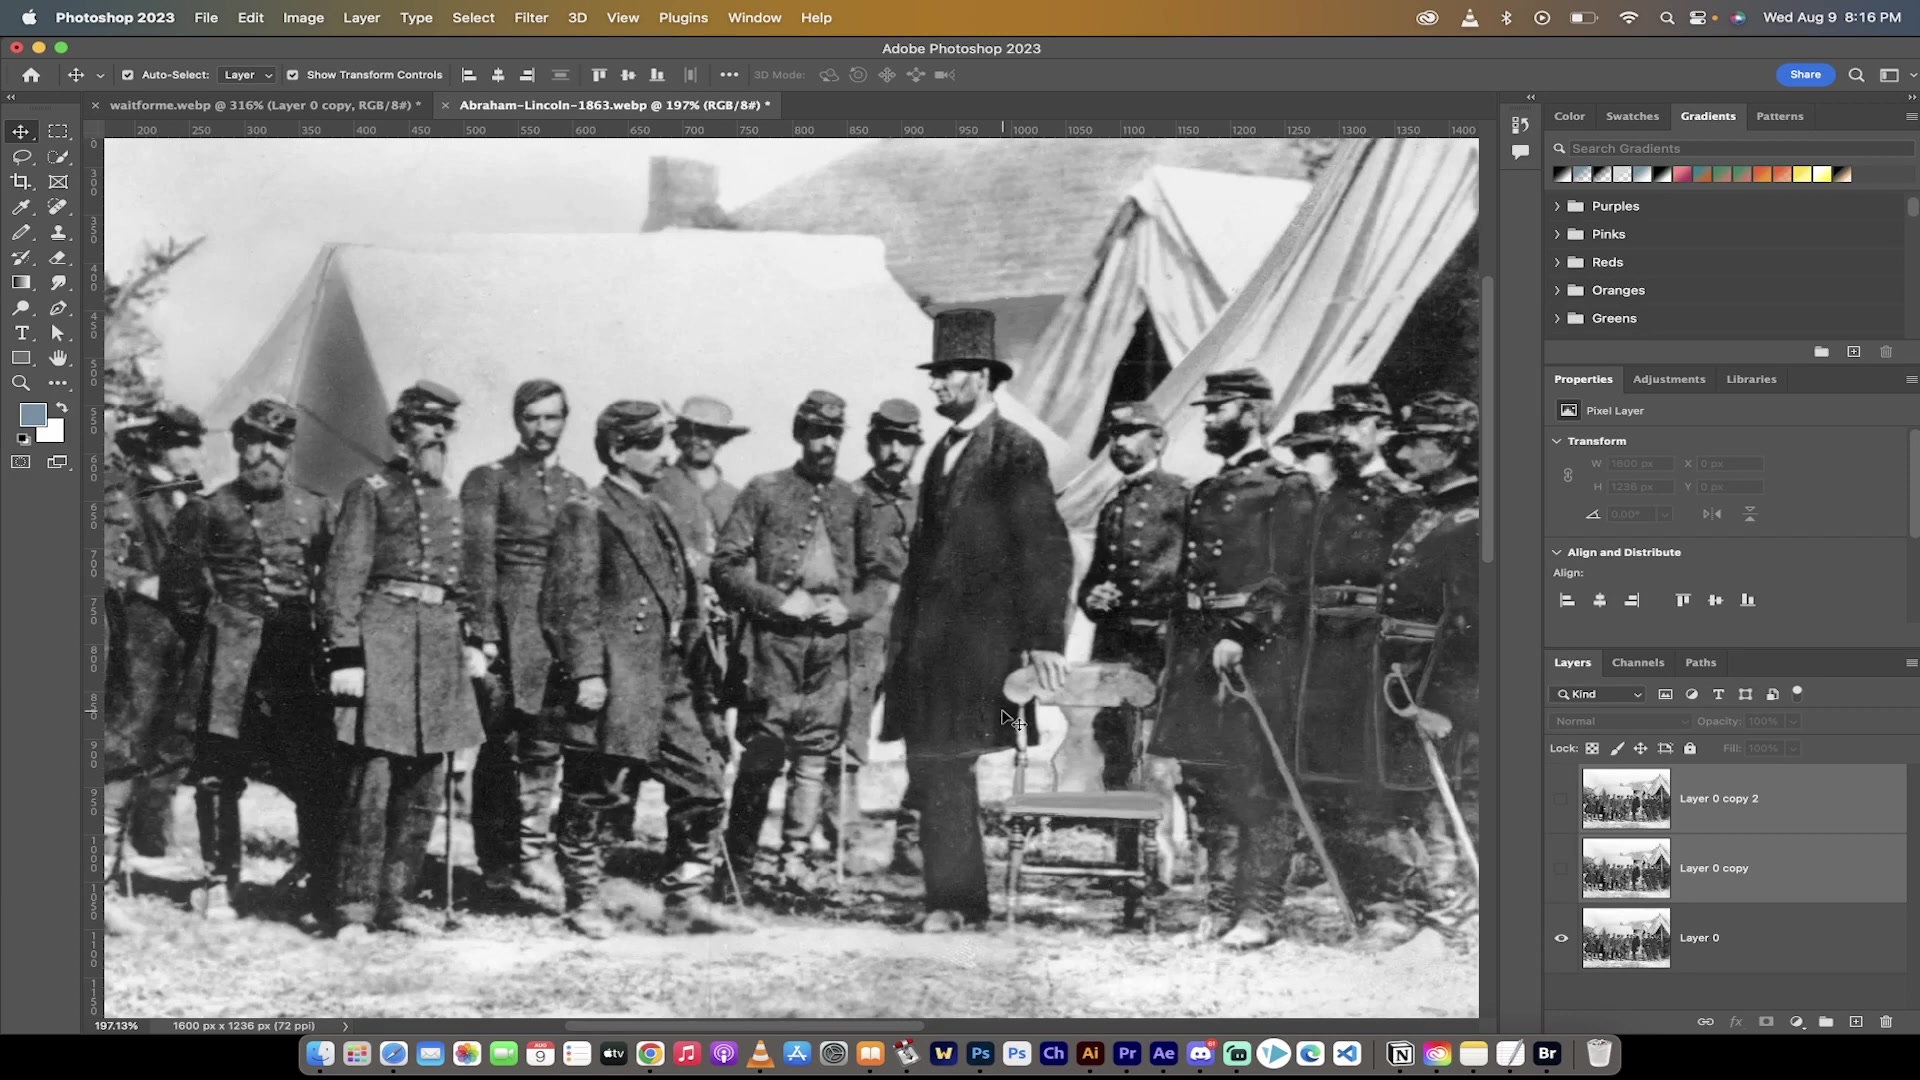This screenshot has height=1080, width=1920.
Task: Select the Lasso tool
Action: (20, 156)
